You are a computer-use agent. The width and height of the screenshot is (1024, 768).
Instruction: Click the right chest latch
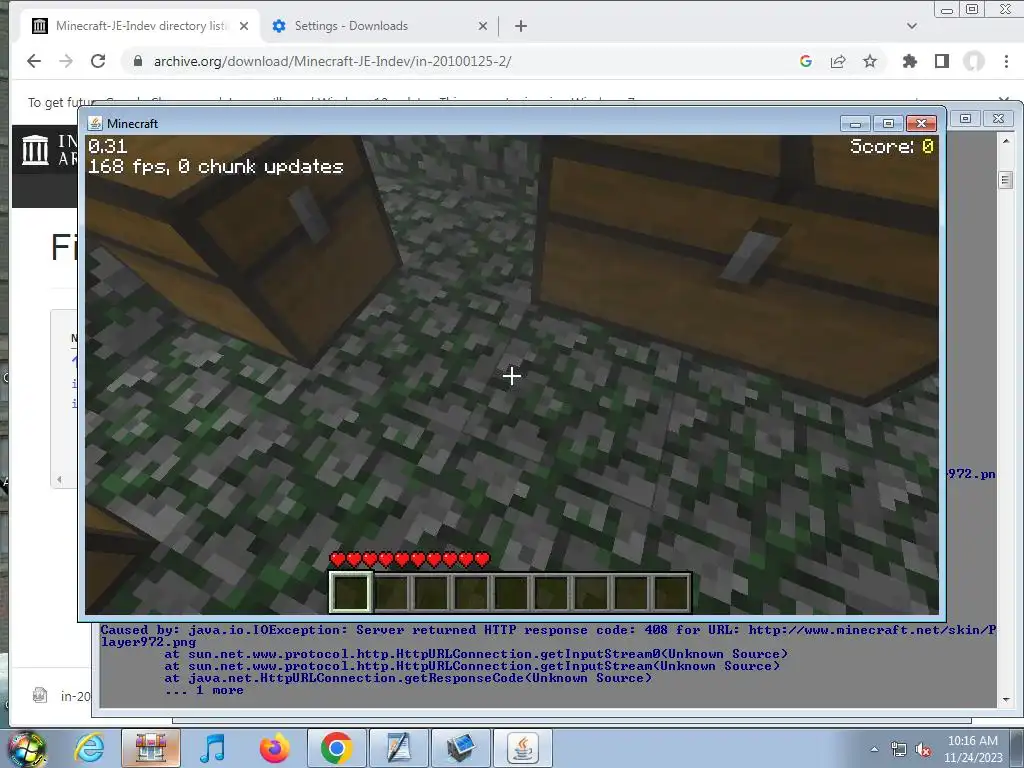[x=754, y=253]
